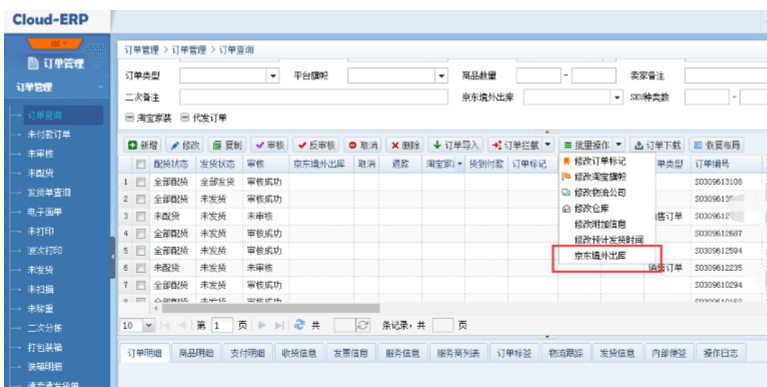Viewport: 767px width, 387px height.
Task: Select the row 3 checkbox
Action: (141, 216)
